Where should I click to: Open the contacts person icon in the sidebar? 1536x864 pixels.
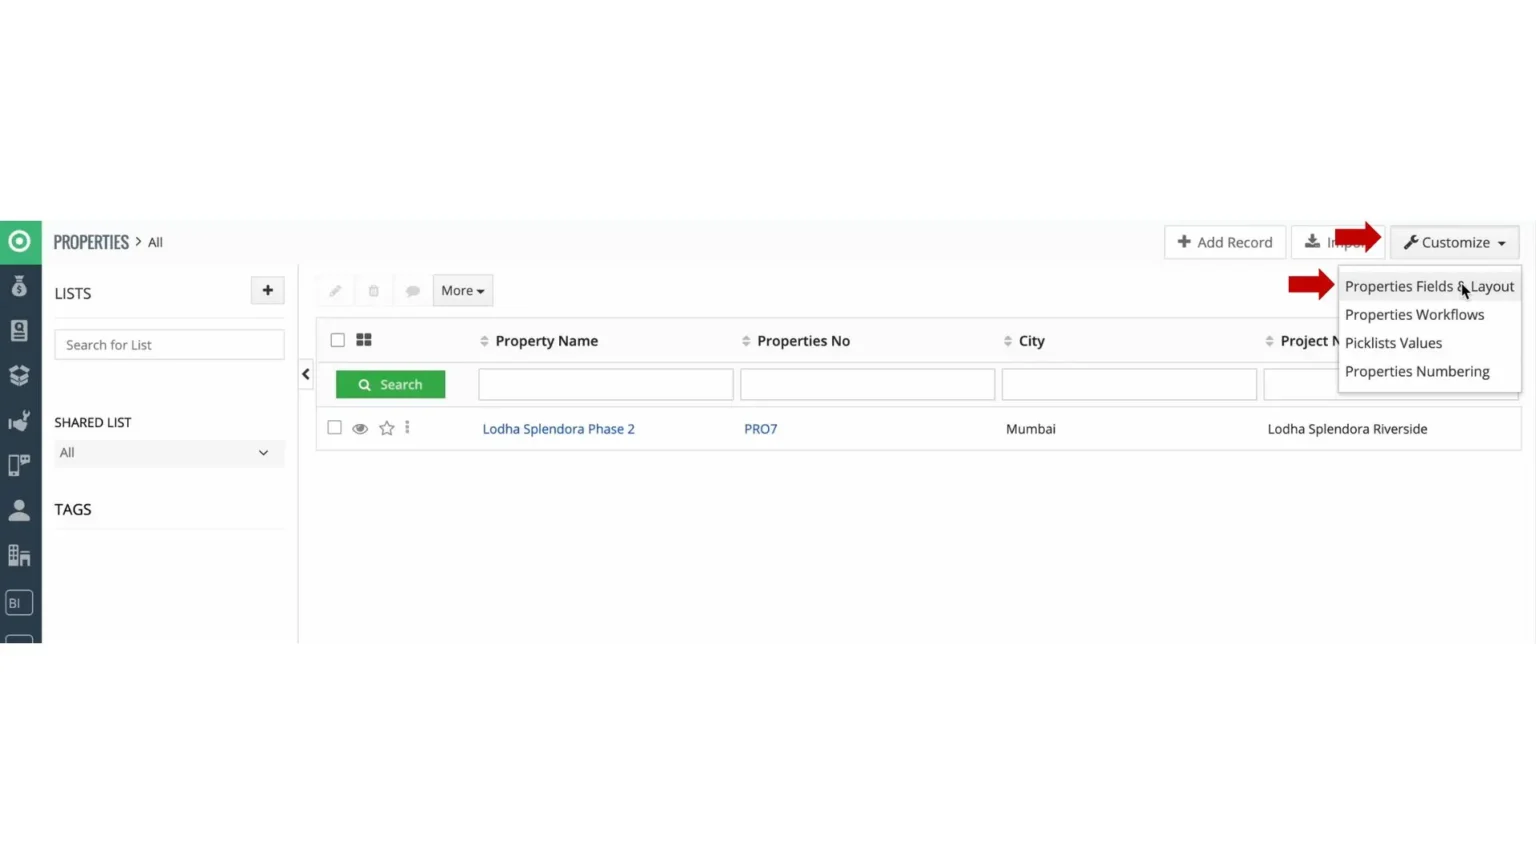(19, 510)
